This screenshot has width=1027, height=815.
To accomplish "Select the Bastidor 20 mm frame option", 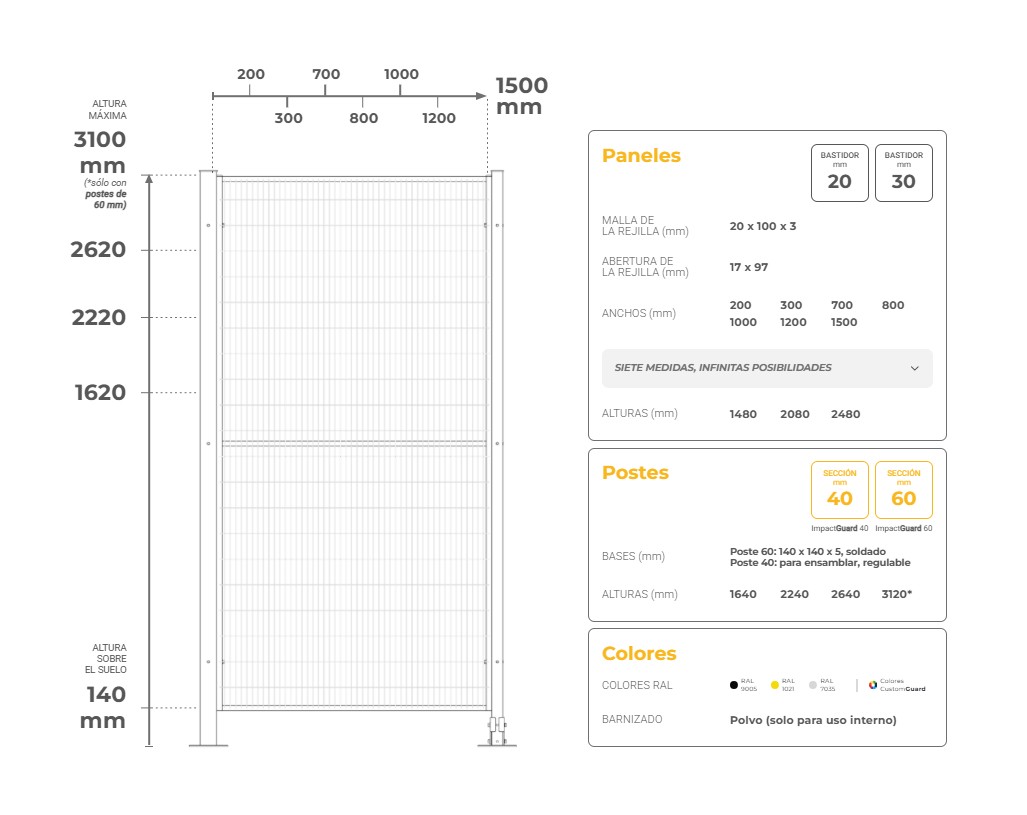I will point(839,173).
